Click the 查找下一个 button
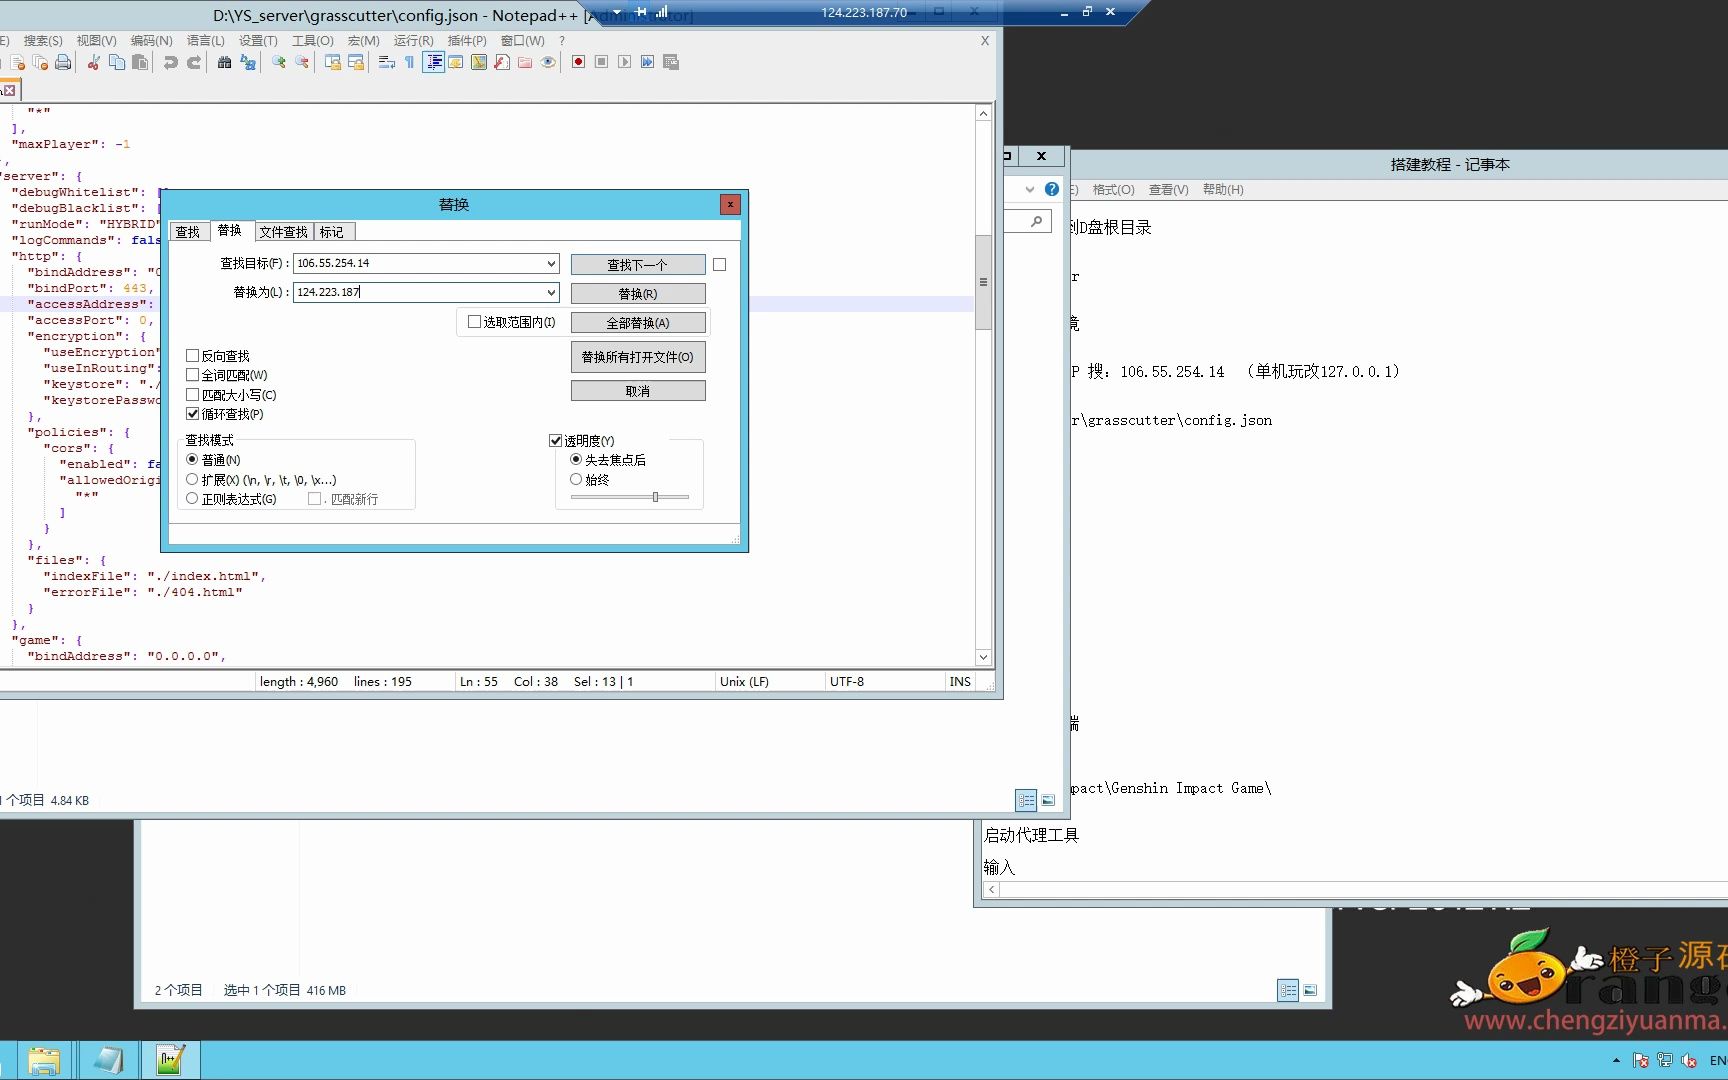 [638, 265]
